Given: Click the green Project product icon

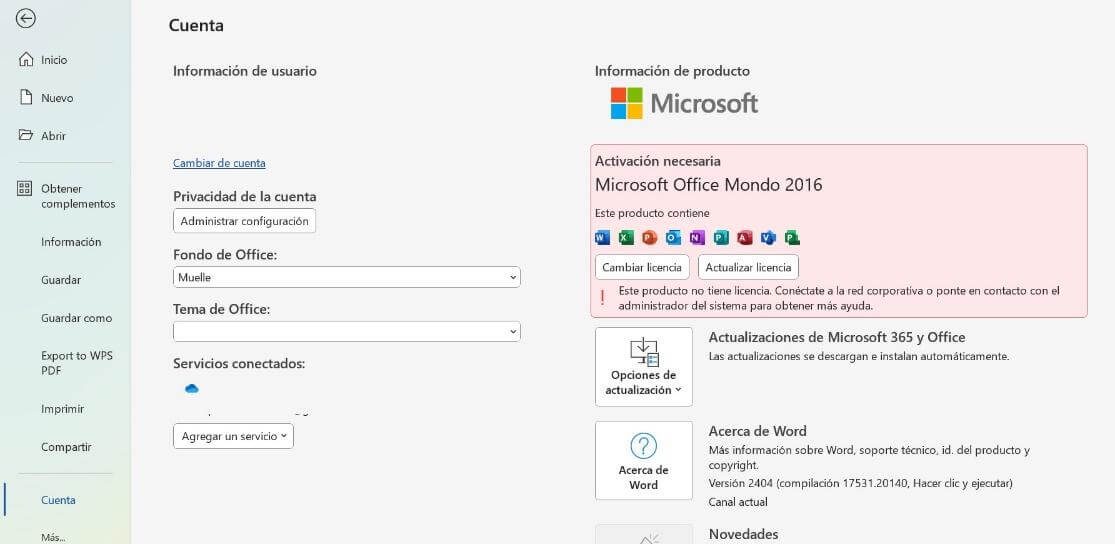Looking at the screenshot, I should pos(792,238).
